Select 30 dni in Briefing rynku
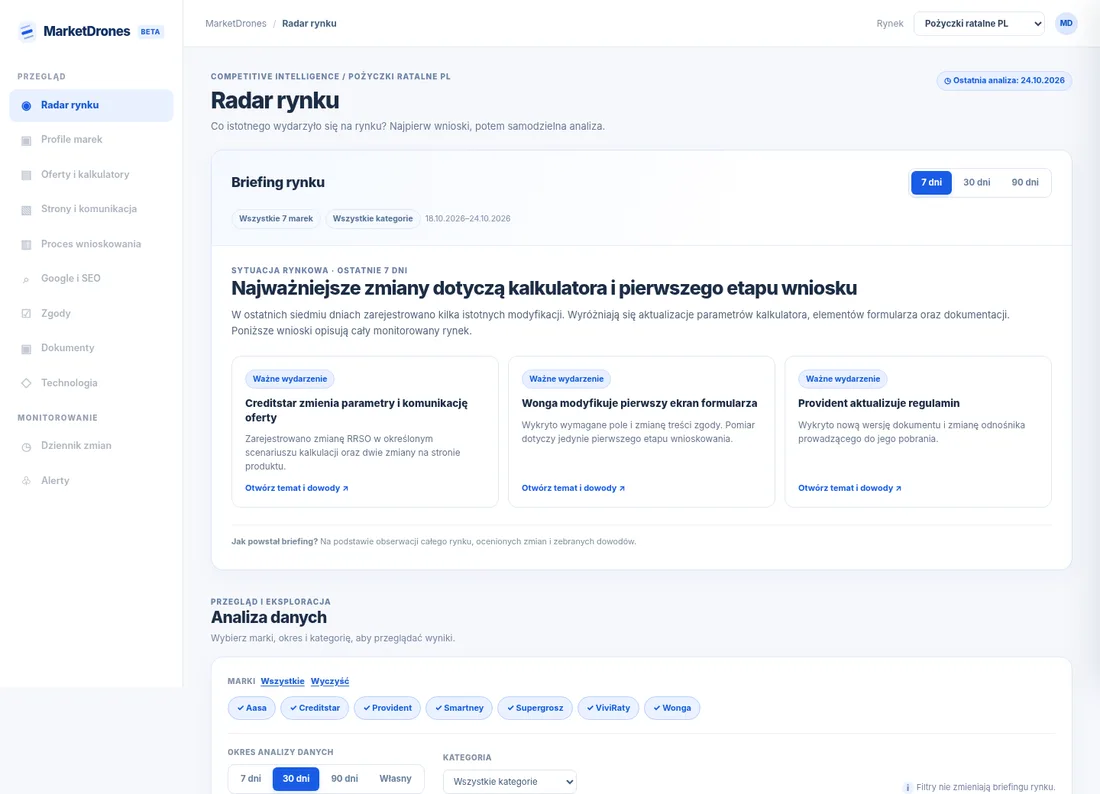This screenshot has height=794, width=1100. coord(977,182)
